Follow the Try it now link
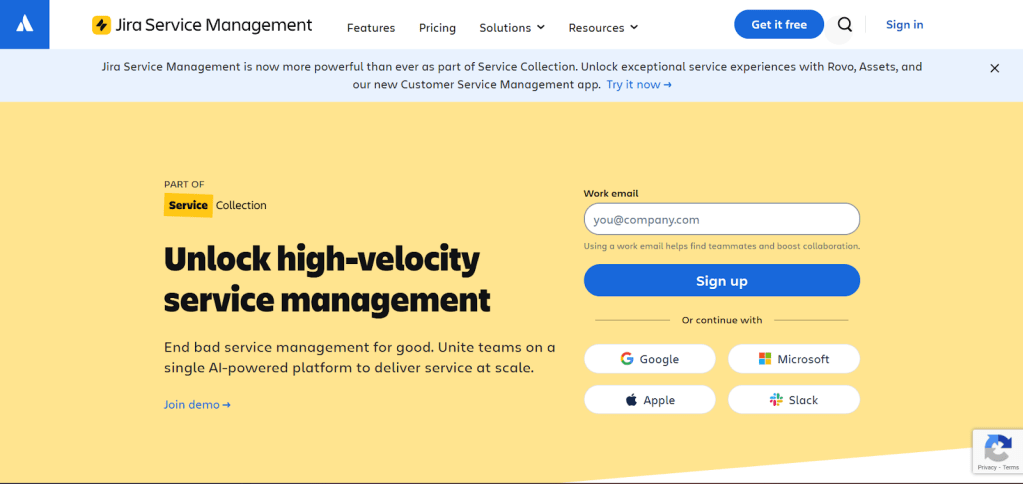Screen dimensions: 1023x484 click(x=638, y=85)
